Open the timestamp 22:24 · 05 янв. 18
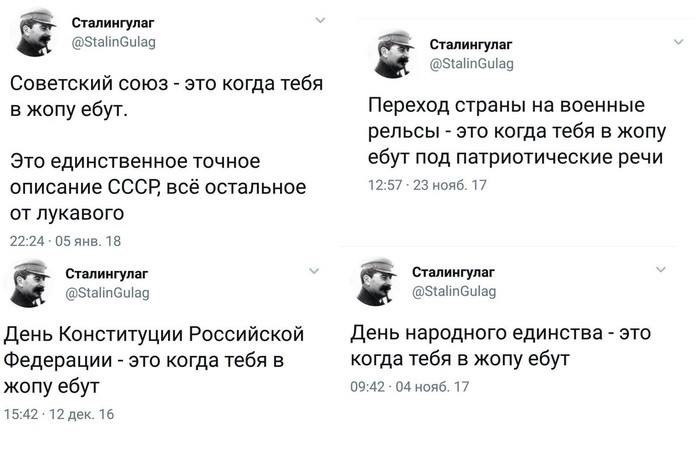 [65, 240]
